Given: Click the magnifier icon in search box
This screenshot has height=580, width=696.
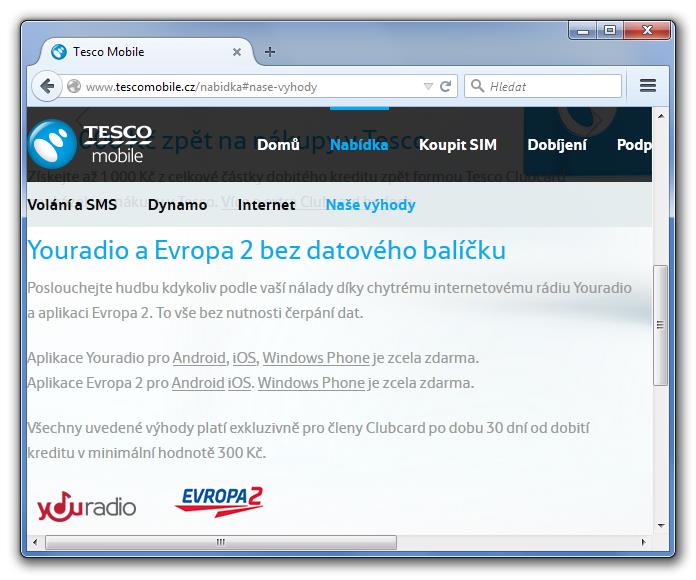Looking at the screenshot, I should pyautogui.click(x=477, y=85).
